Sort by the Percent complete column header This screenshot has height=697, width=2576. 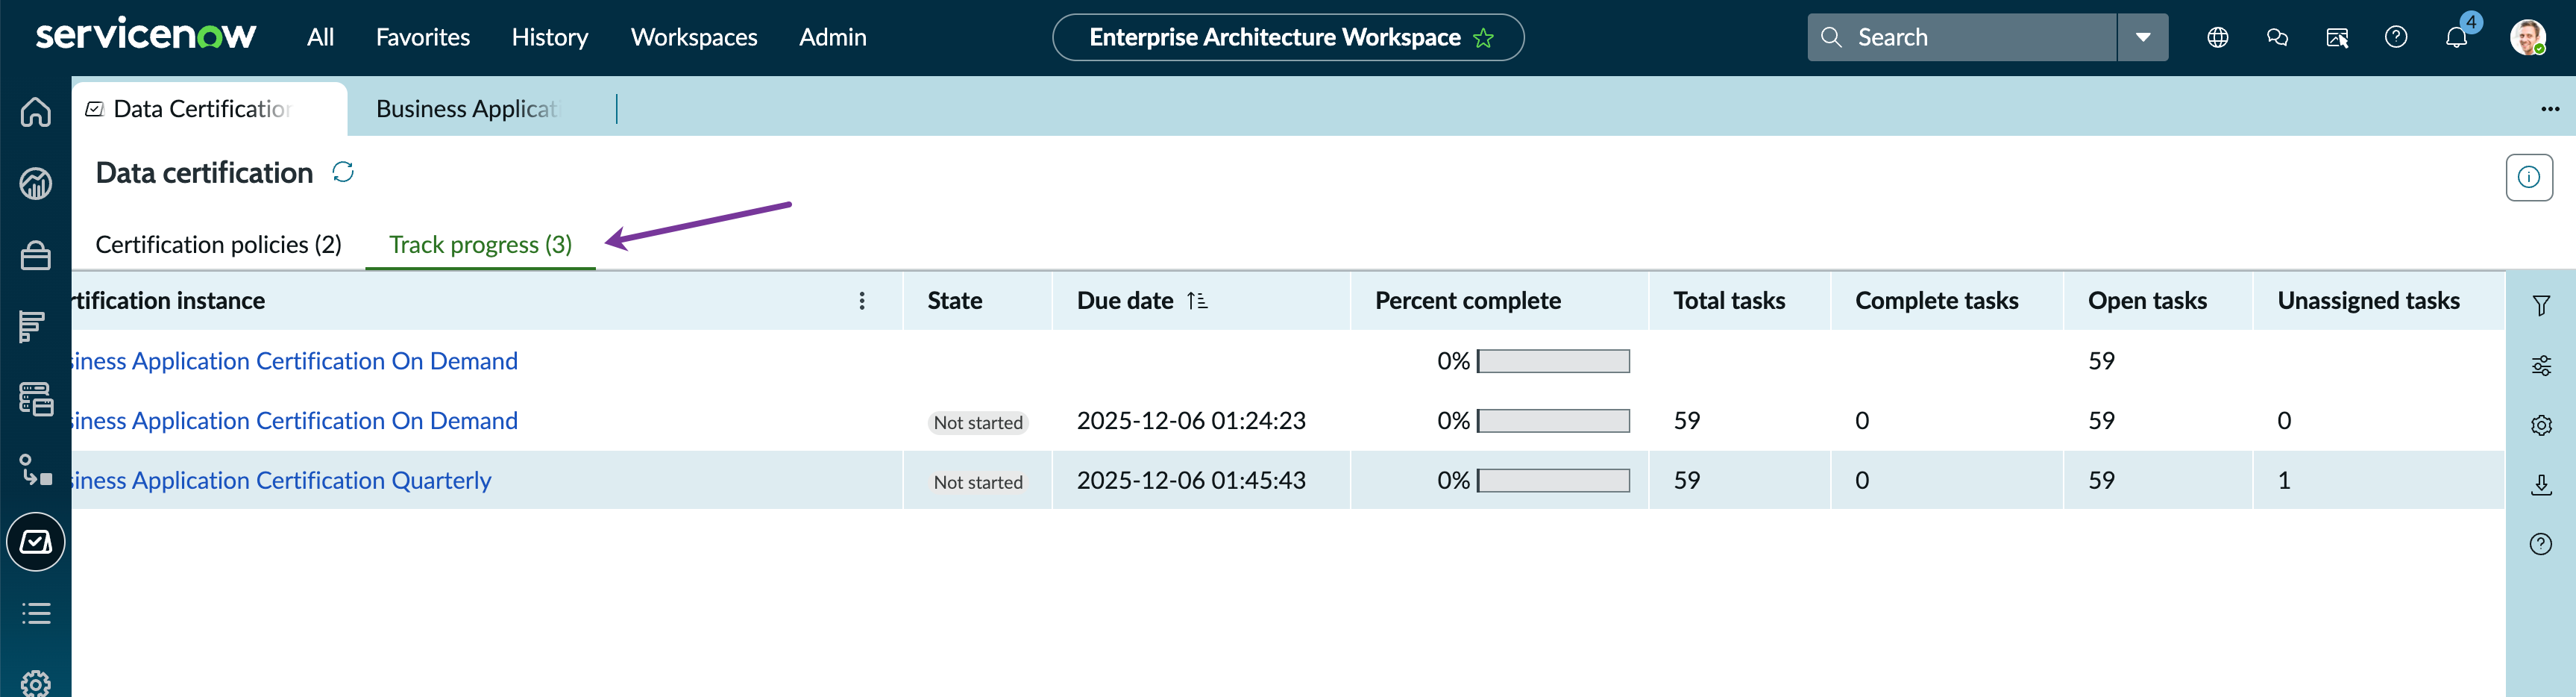coord(1467,301)
